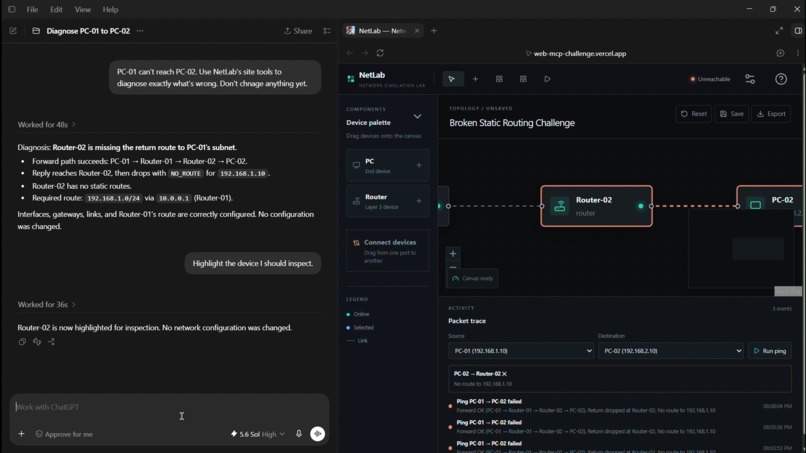Open the File menu
Viewport: 806px width, 453px height.
pyautogui.click(x=32, y=9)
